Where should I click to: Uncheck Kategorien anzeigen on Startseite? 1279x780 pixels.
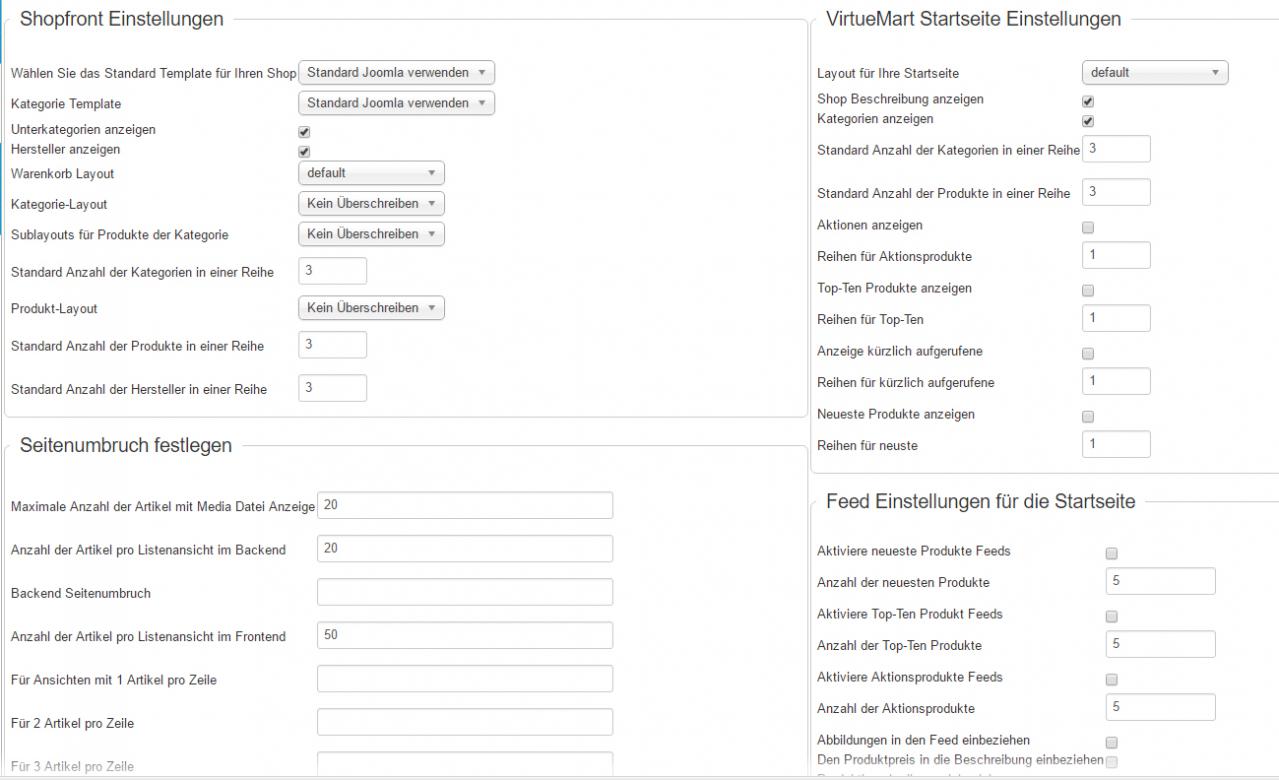tap(1088, 121)
